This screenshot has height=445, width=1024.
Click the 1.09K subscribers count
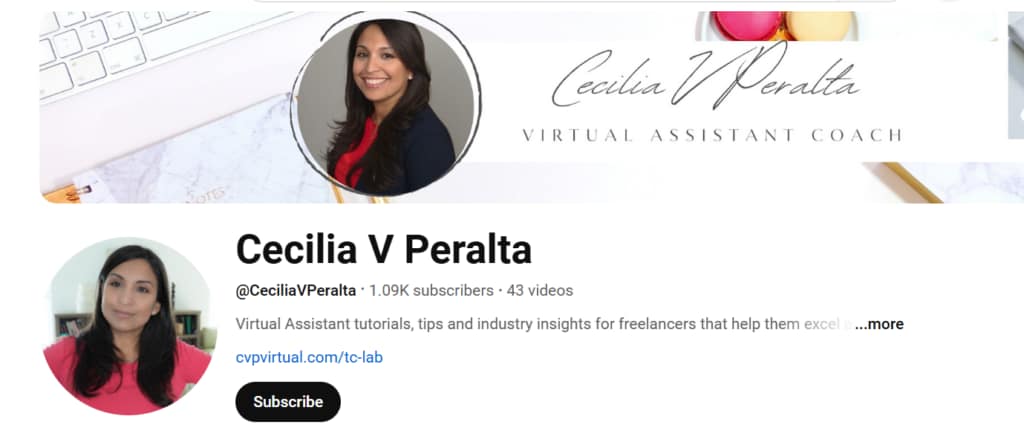[x=431, y=290]
